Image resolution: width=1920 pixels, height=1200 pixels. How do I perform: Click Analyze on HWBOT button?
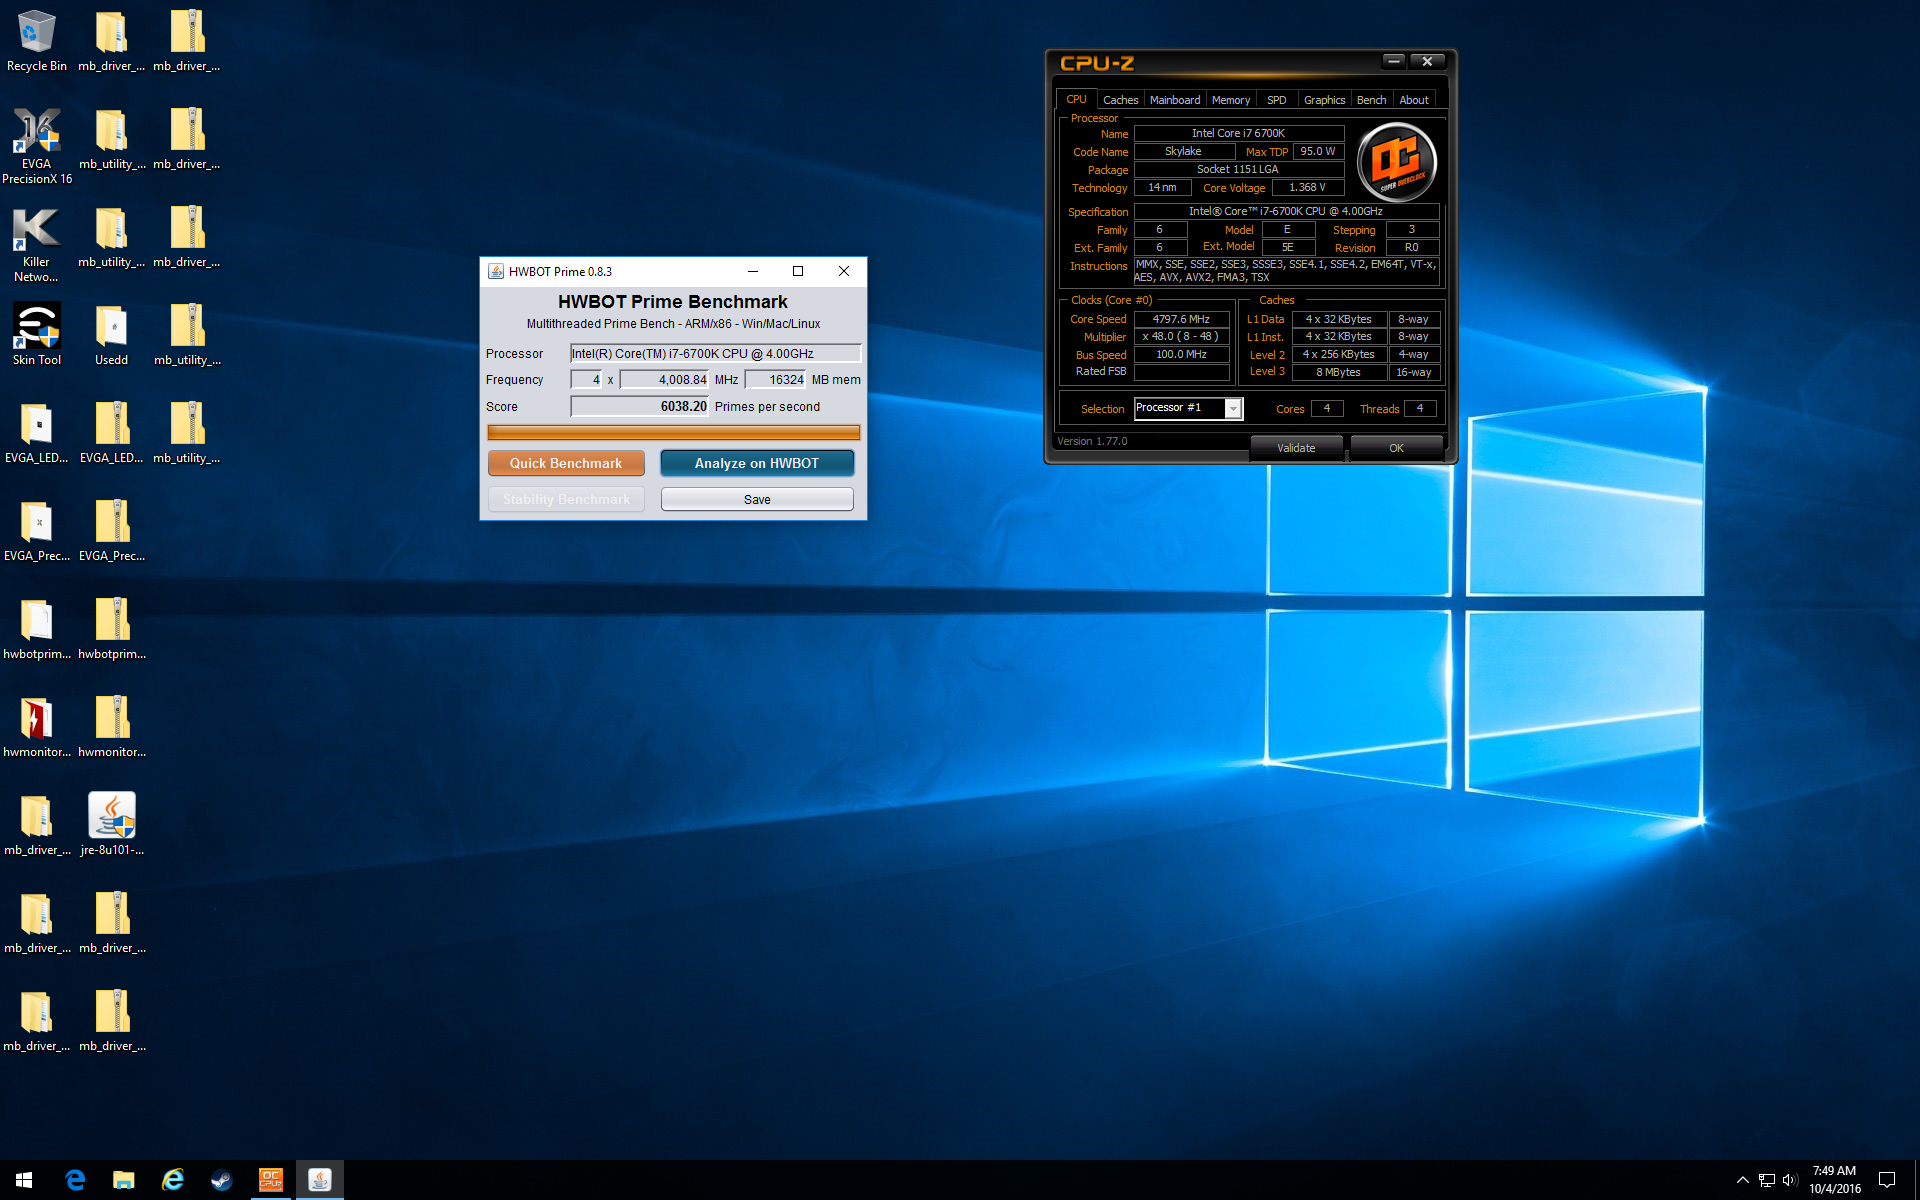point(757,463)
